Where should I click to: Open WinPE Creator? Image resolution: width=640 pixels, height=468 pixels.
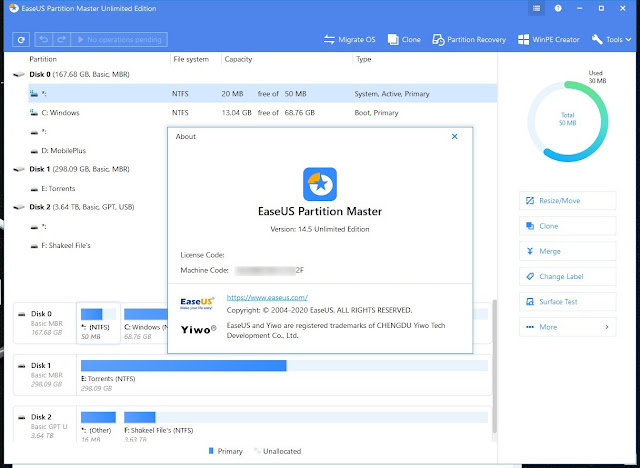click(x=551, y=40)
